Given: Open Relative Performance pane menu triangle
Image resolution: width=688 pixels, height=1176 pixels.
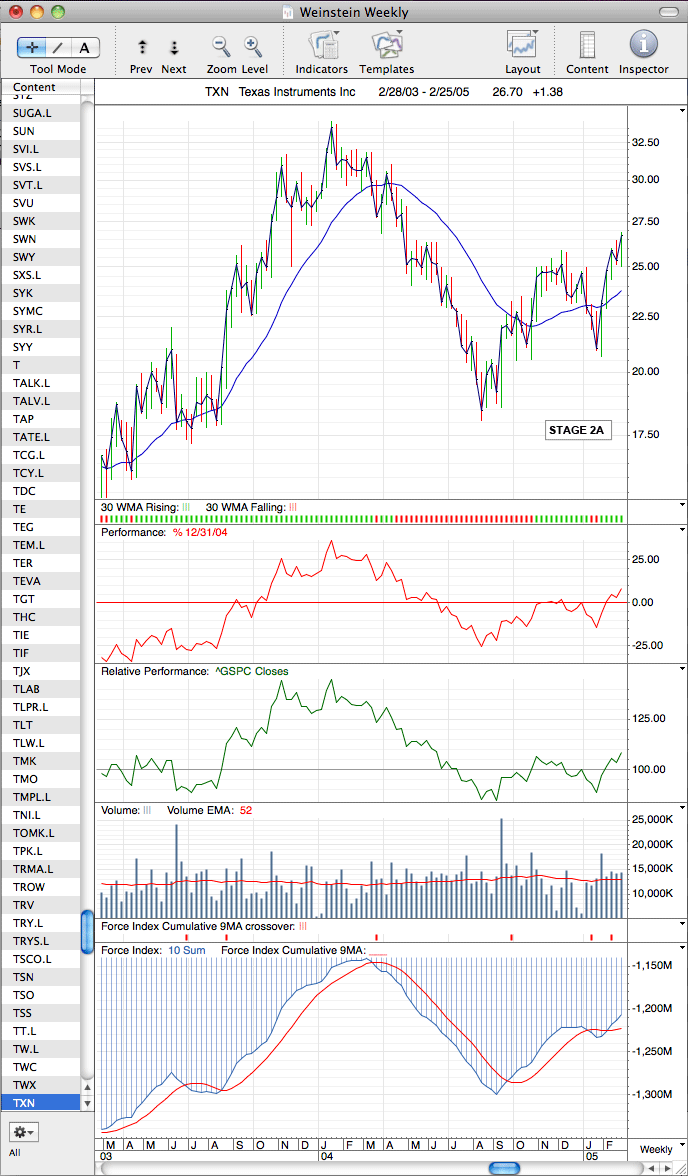Looking at the screenshot, I should tap(682, 668).
